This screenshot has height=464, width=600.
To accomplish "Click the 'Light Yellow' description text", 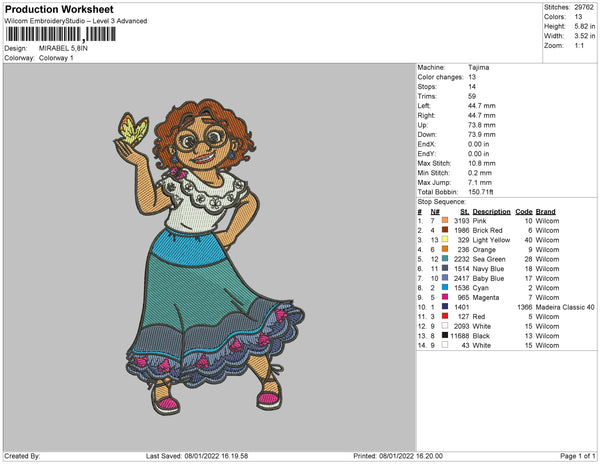I will tap(491, 240).
